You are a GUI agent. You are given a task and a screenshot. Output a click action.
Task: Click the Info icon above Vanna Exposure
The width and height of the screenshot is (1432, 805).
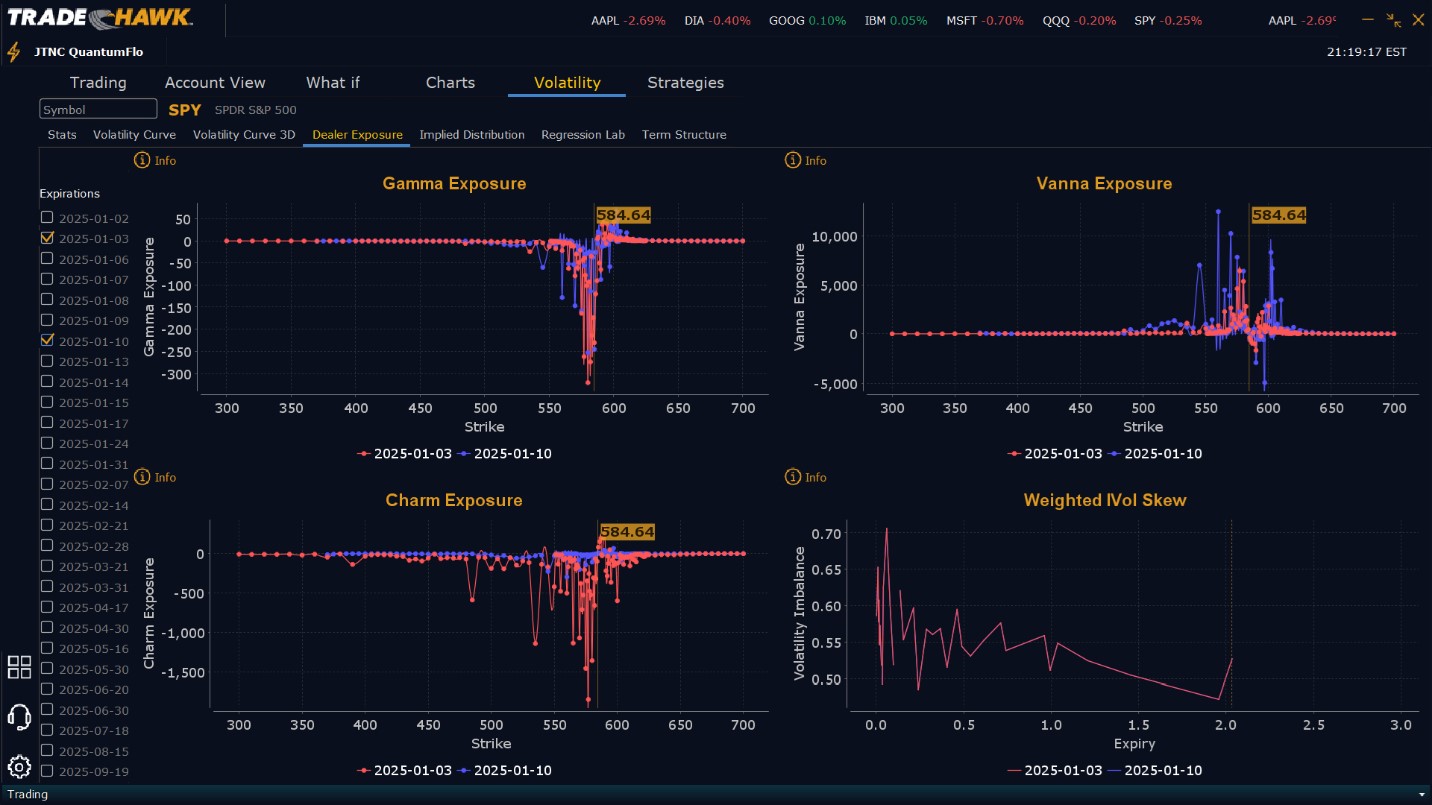[793, 160]
